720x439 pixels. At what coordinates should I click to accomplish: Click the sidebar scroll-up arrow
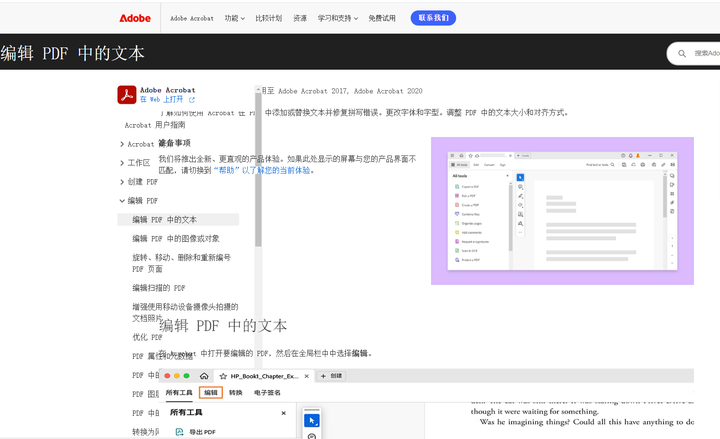click(259, 89)
